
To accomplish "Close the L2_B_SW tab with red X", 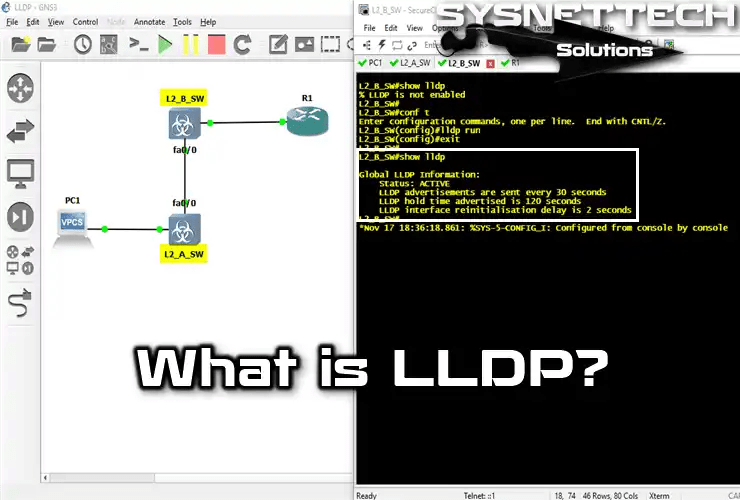I will (490, 64).
